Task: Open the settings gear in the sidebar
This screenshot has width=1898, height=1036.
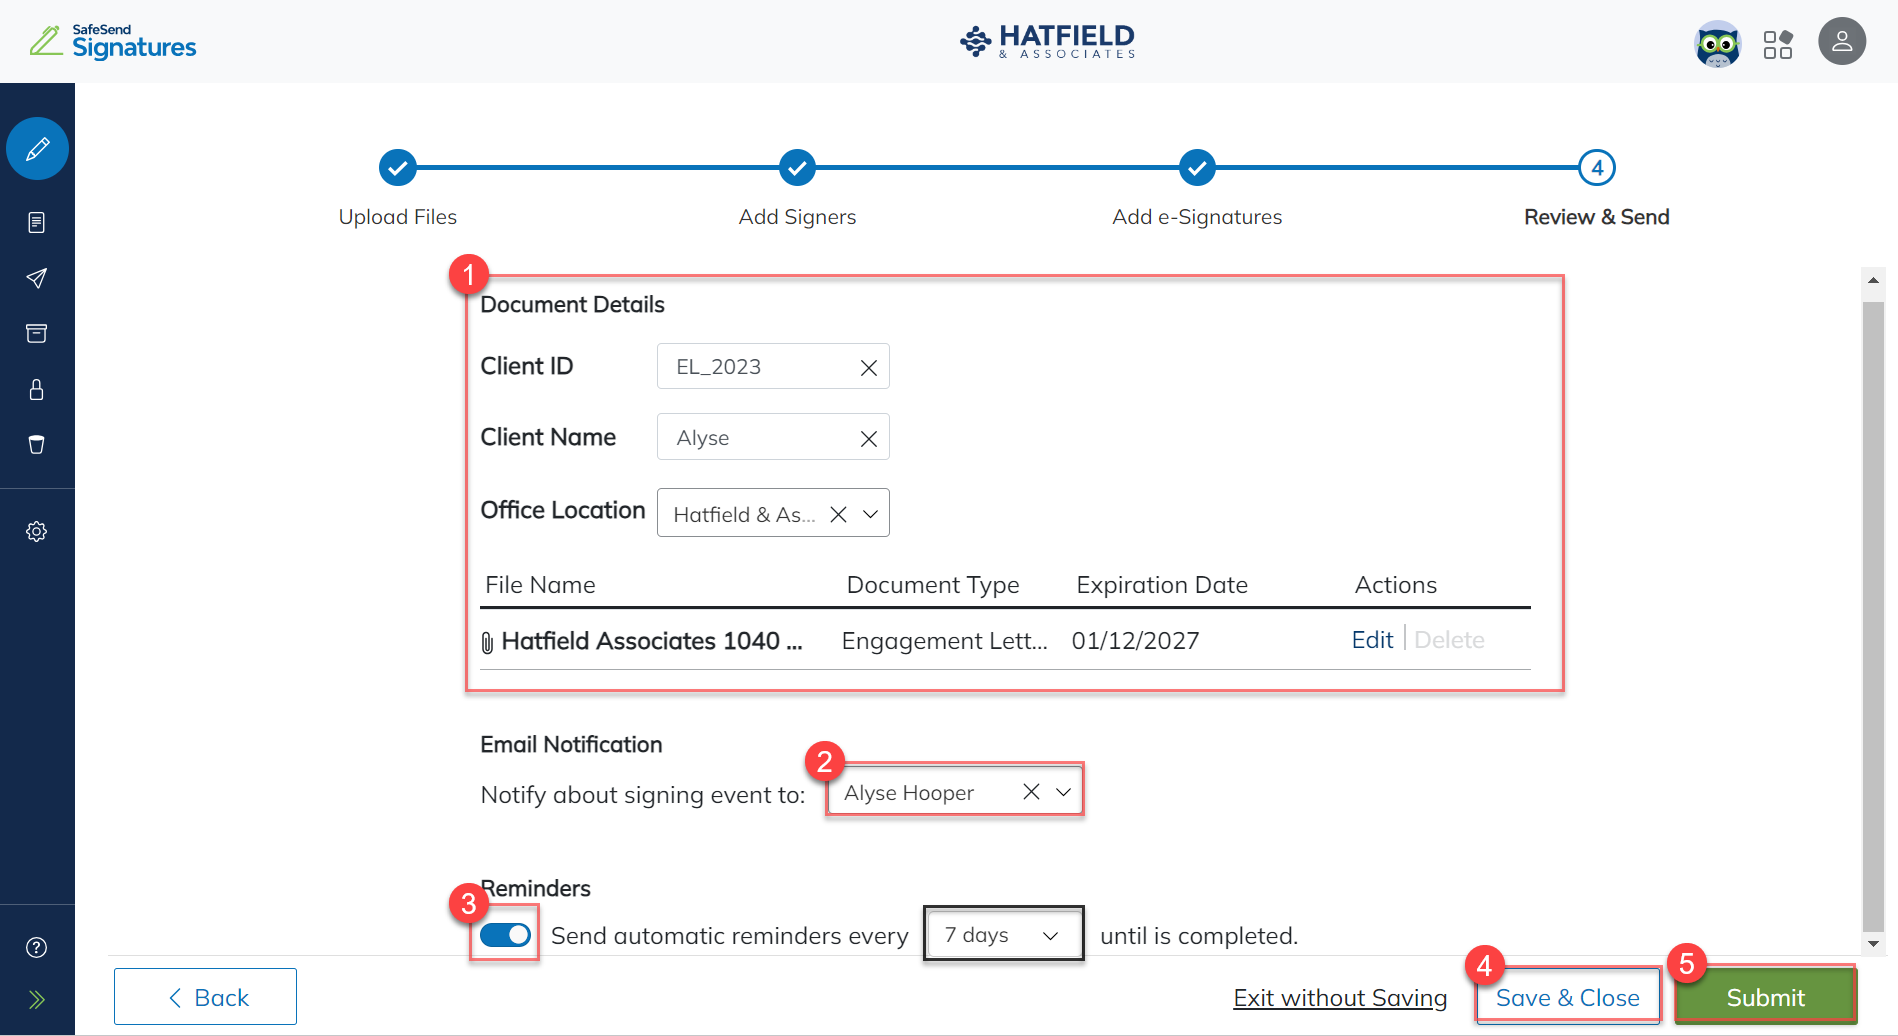Action: point(37,531)
